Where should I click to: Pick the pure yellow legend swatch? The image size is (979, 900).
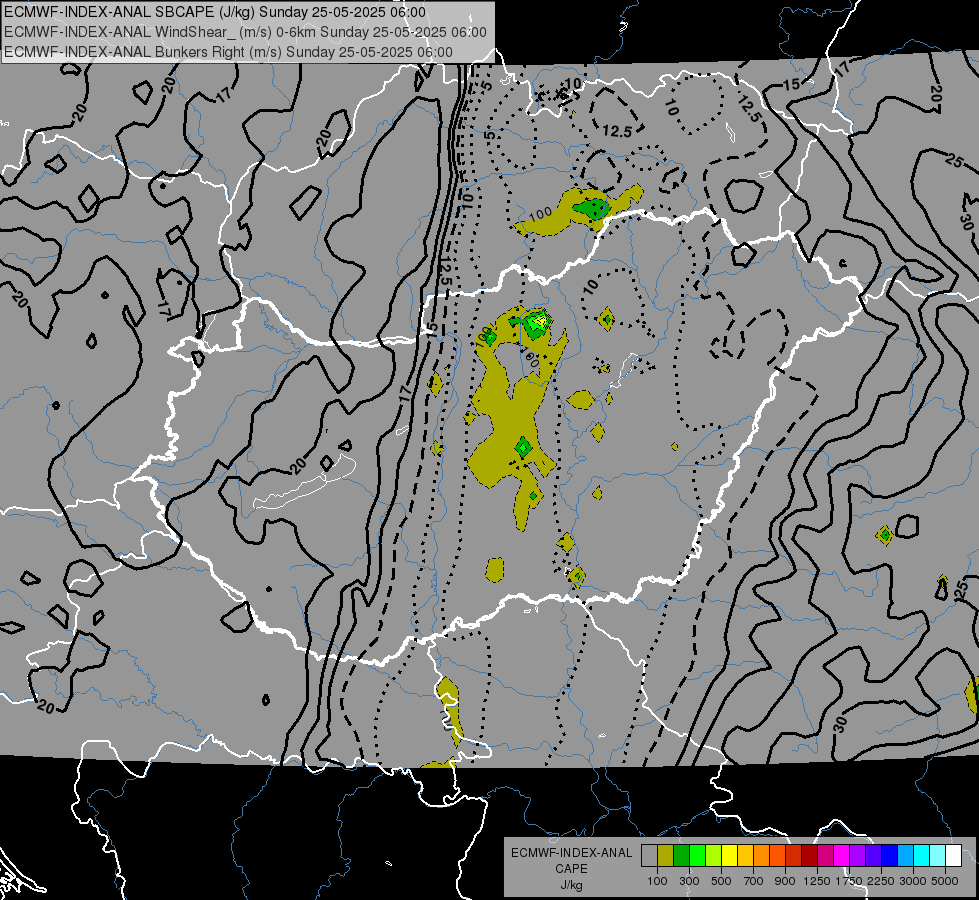(729, 855)
